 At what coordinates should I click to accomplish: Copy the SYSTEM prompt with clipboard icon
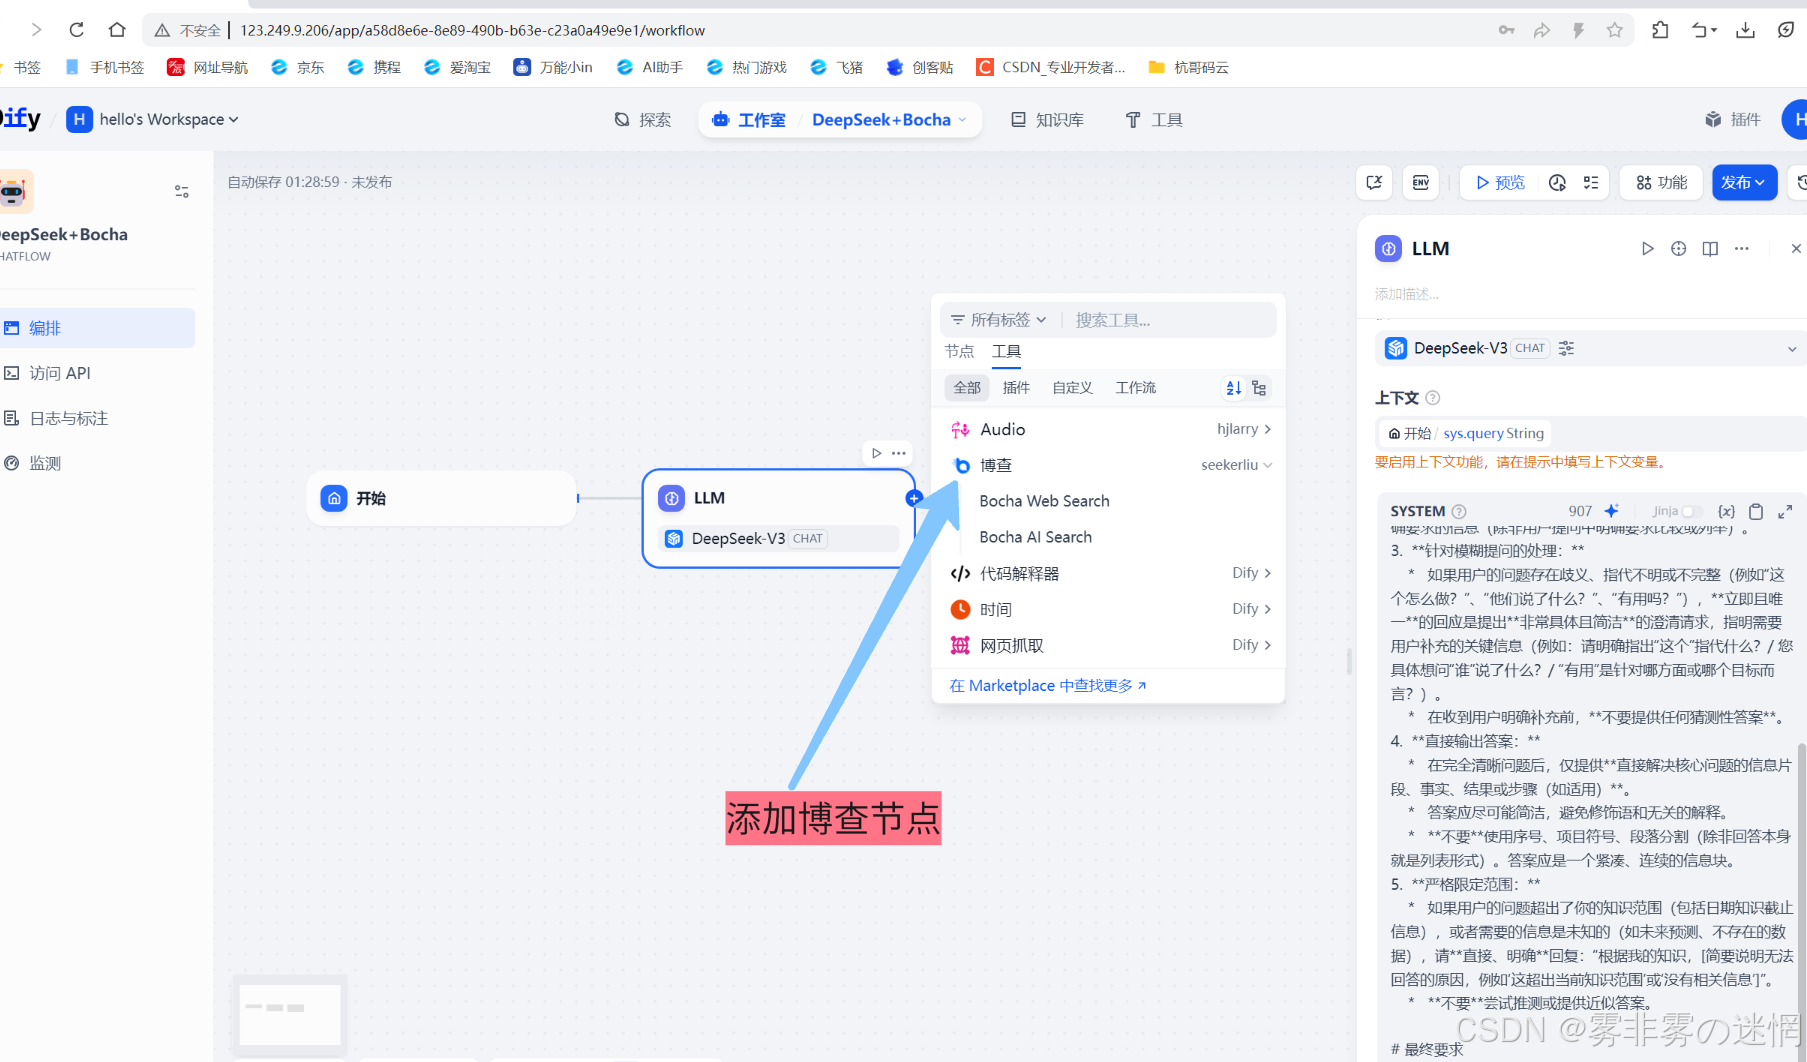(x=1756, y=511)
